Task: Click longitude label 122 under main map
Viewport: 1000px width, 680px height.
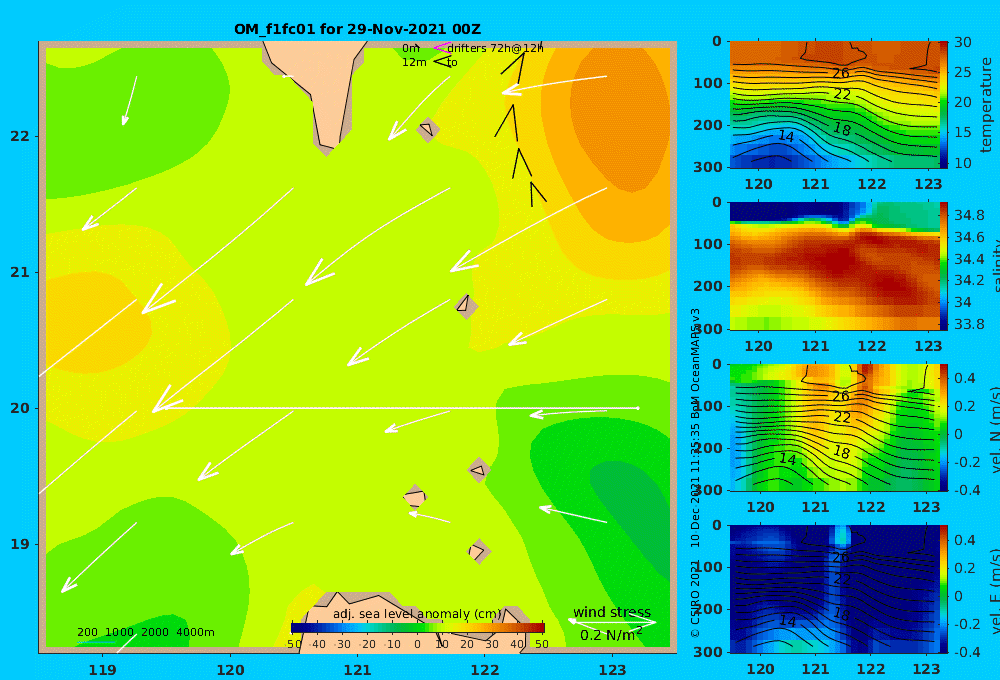Action: 485,670
